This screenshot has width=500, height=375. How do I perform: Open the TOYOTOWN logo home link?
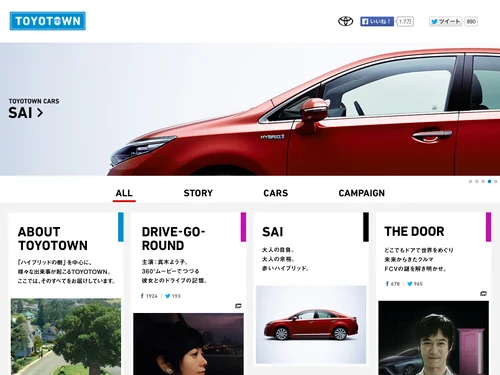48,21
